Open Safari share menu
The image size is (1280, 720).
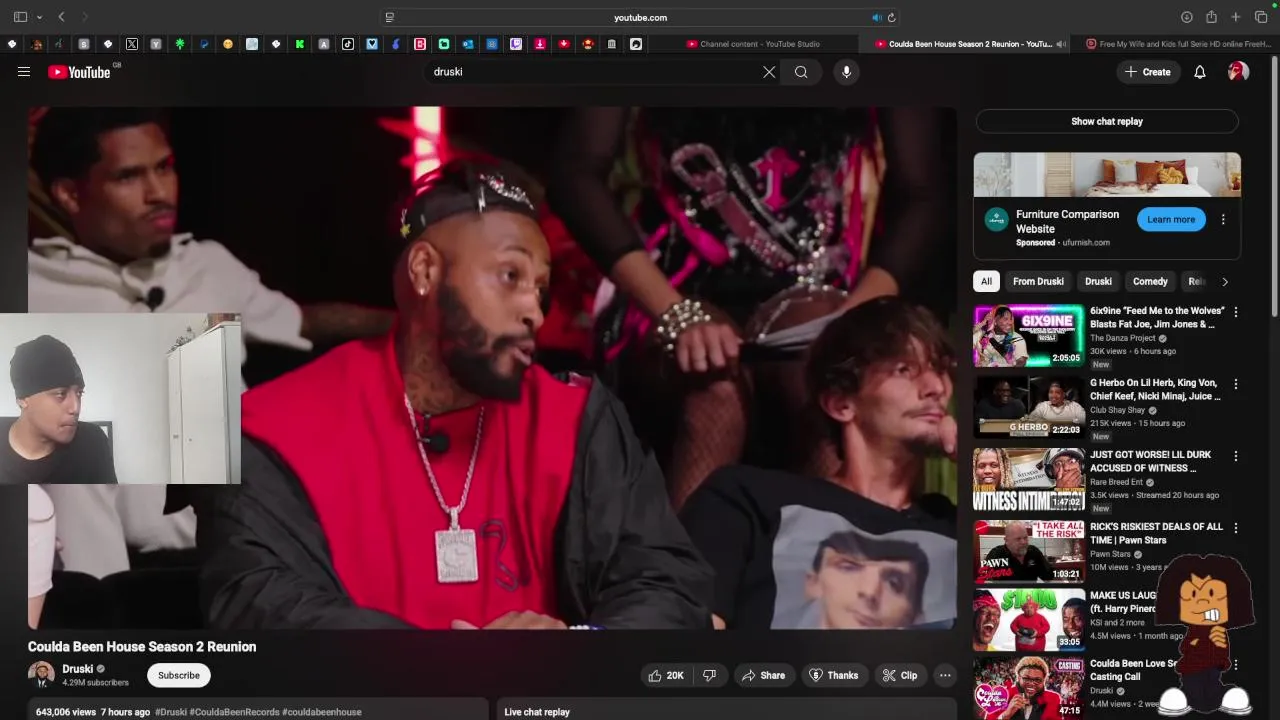[1211, 17]
